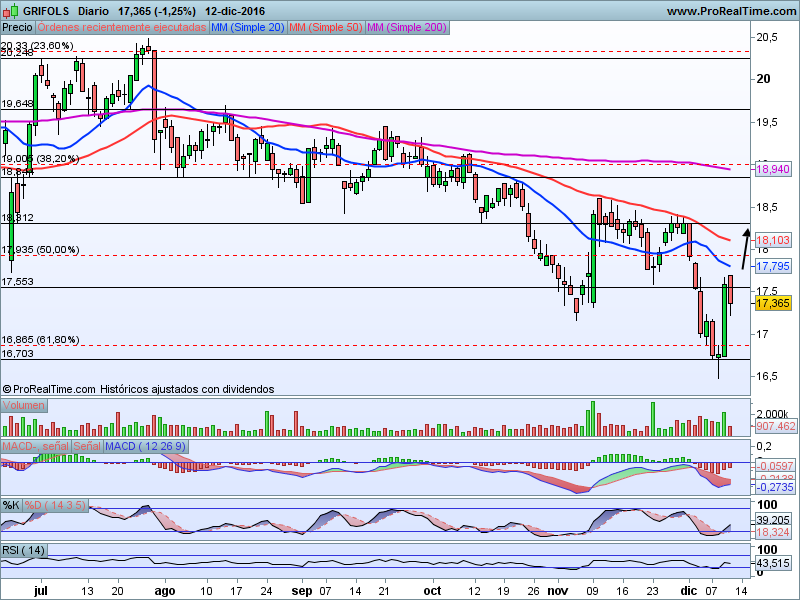Select the Volumen panel label
This screenshot has height=600, width=800.
pyautogui.click(x=23, y=406)
